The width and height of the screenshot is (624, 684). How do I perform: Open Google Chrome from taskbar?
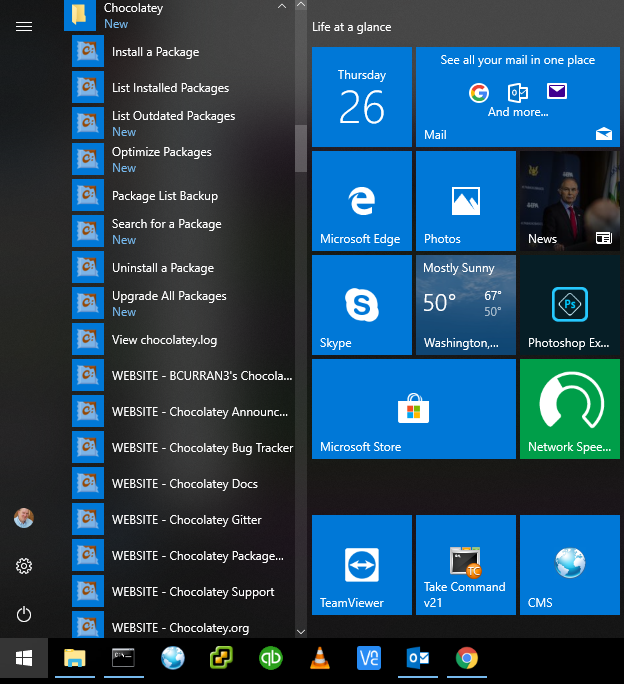pyautogui.click(x=466, y=658)
